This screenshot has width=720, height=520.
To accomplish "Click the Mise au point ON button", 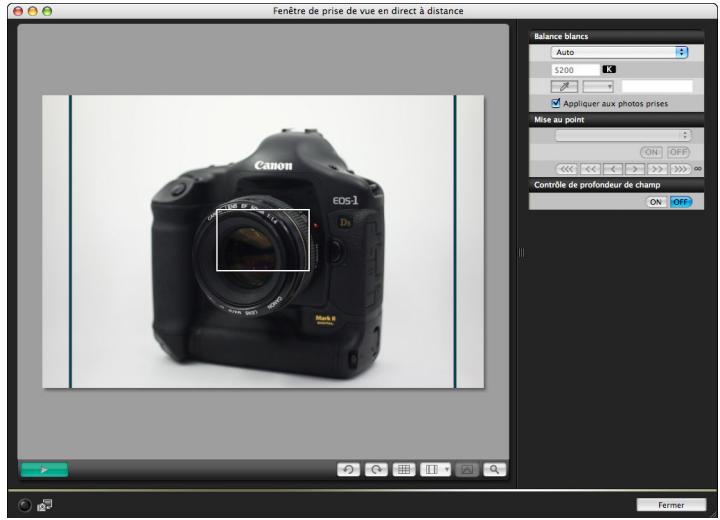I will [651, 152].
